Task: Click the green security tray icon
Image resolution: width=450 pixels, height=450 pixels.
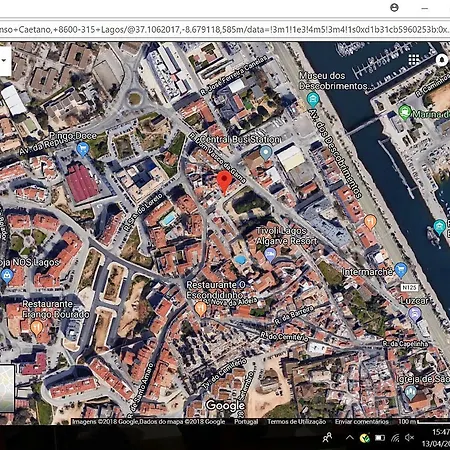Action: click(x=364, y=438)
